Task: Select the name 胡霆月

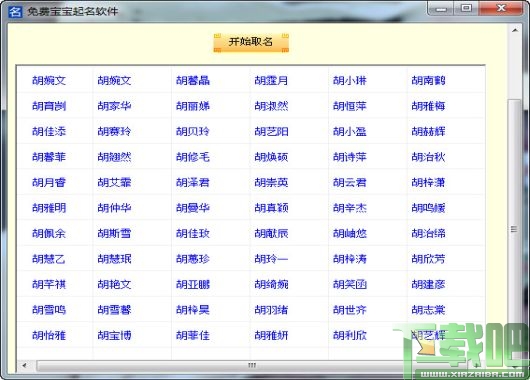Action: coord(271,80)
